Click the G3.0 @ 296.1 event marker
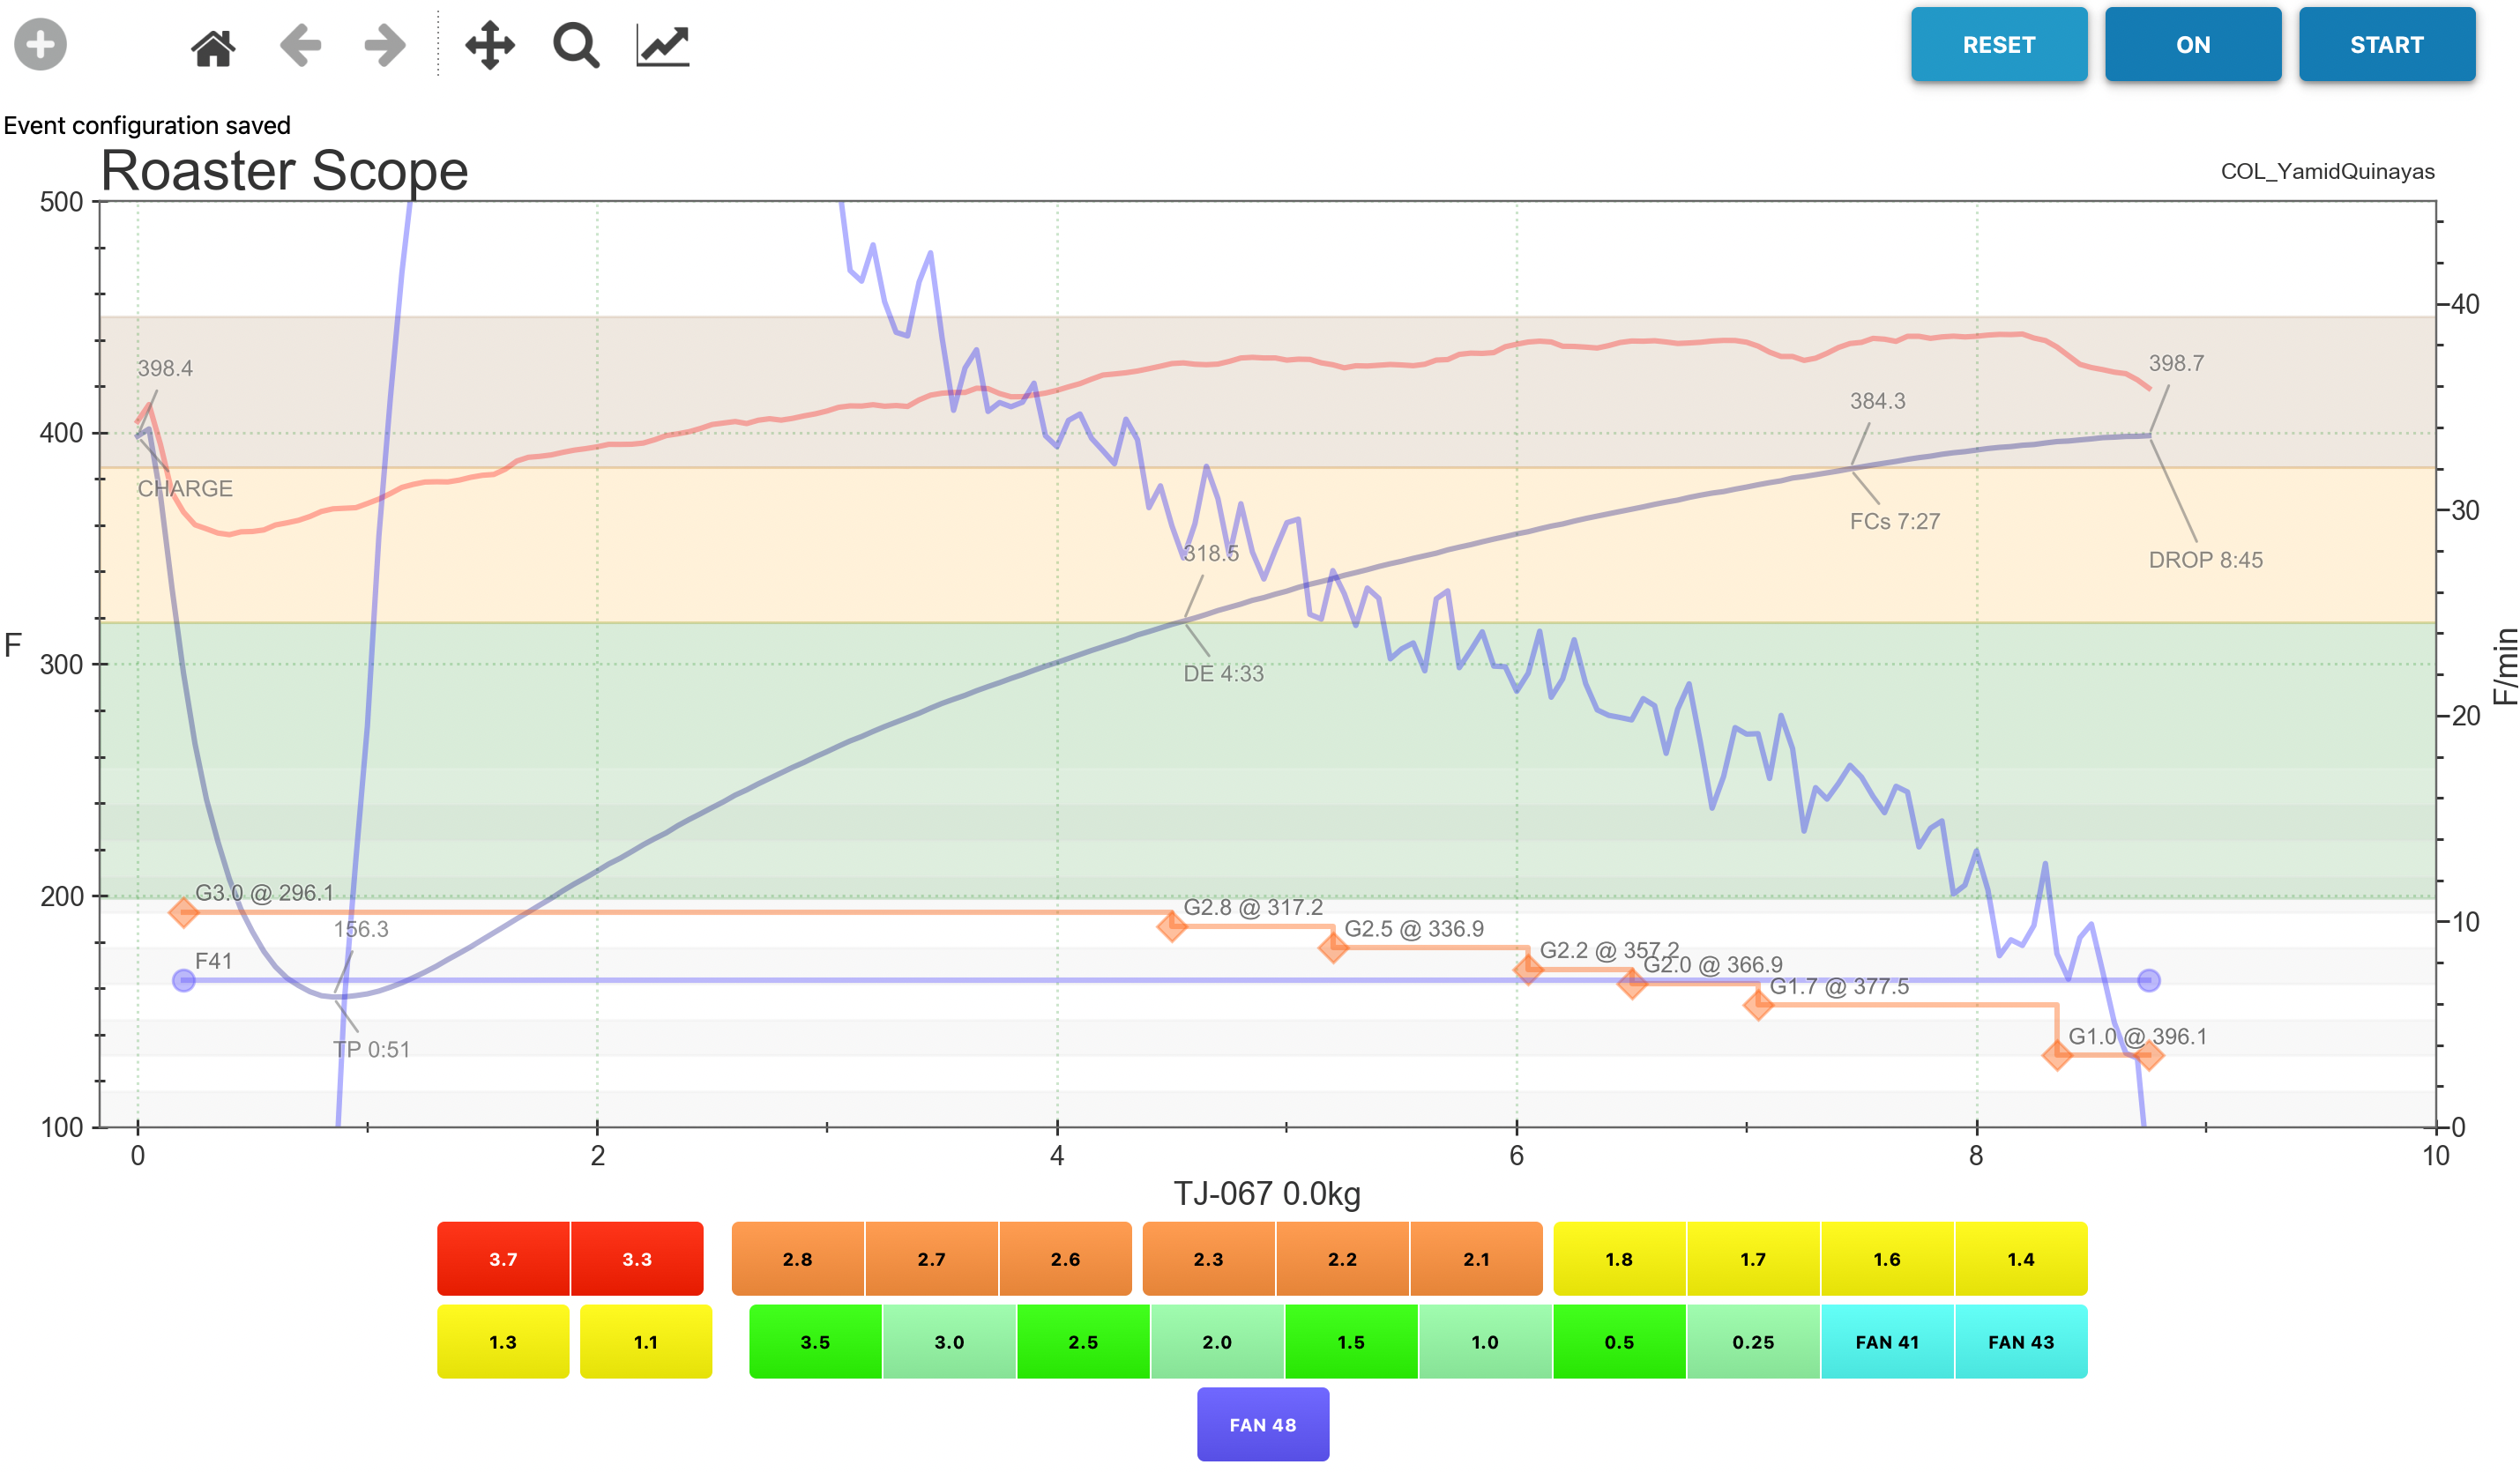The width and height of the screenshot is (2520, 1472). point(183,912)
